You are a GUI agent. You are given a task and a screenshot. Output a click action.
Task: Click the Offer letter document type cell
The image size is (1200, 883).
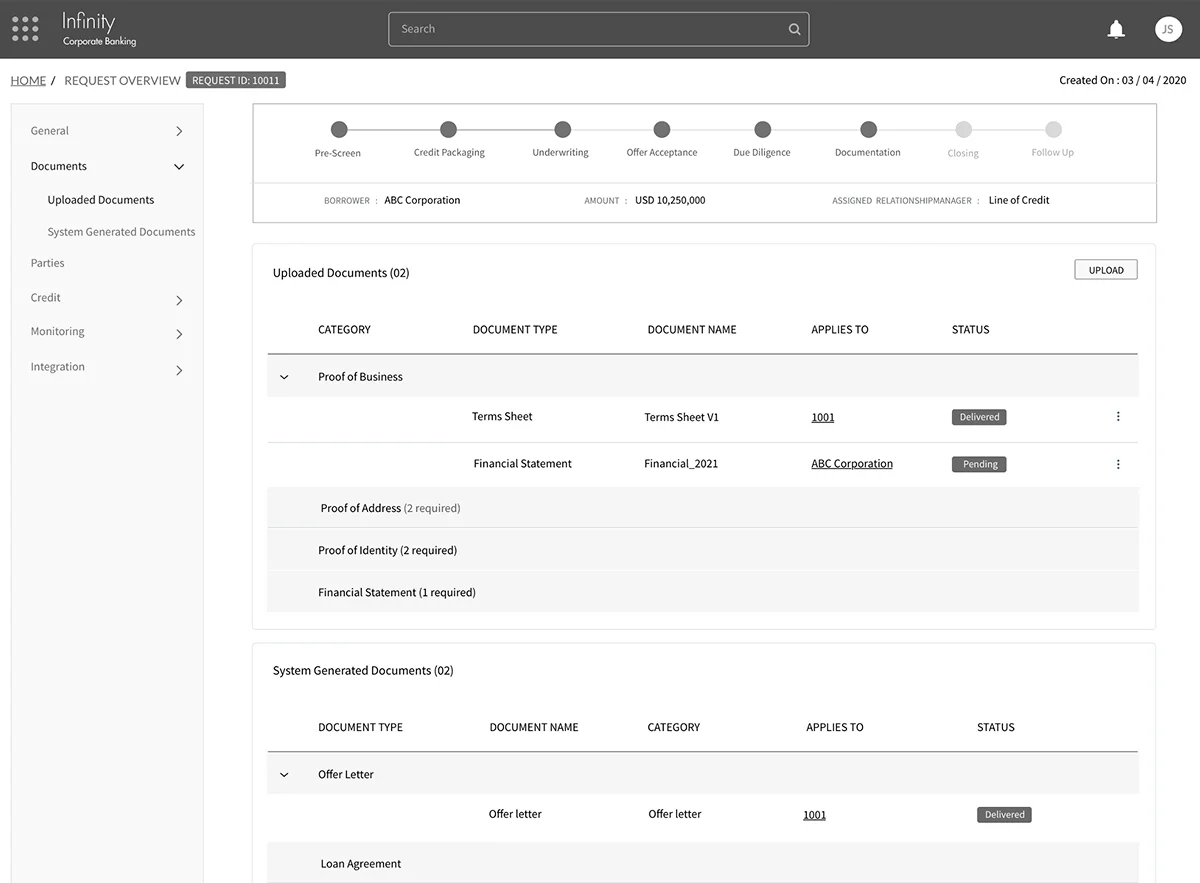pyautogui.click(x=515, y=814)
